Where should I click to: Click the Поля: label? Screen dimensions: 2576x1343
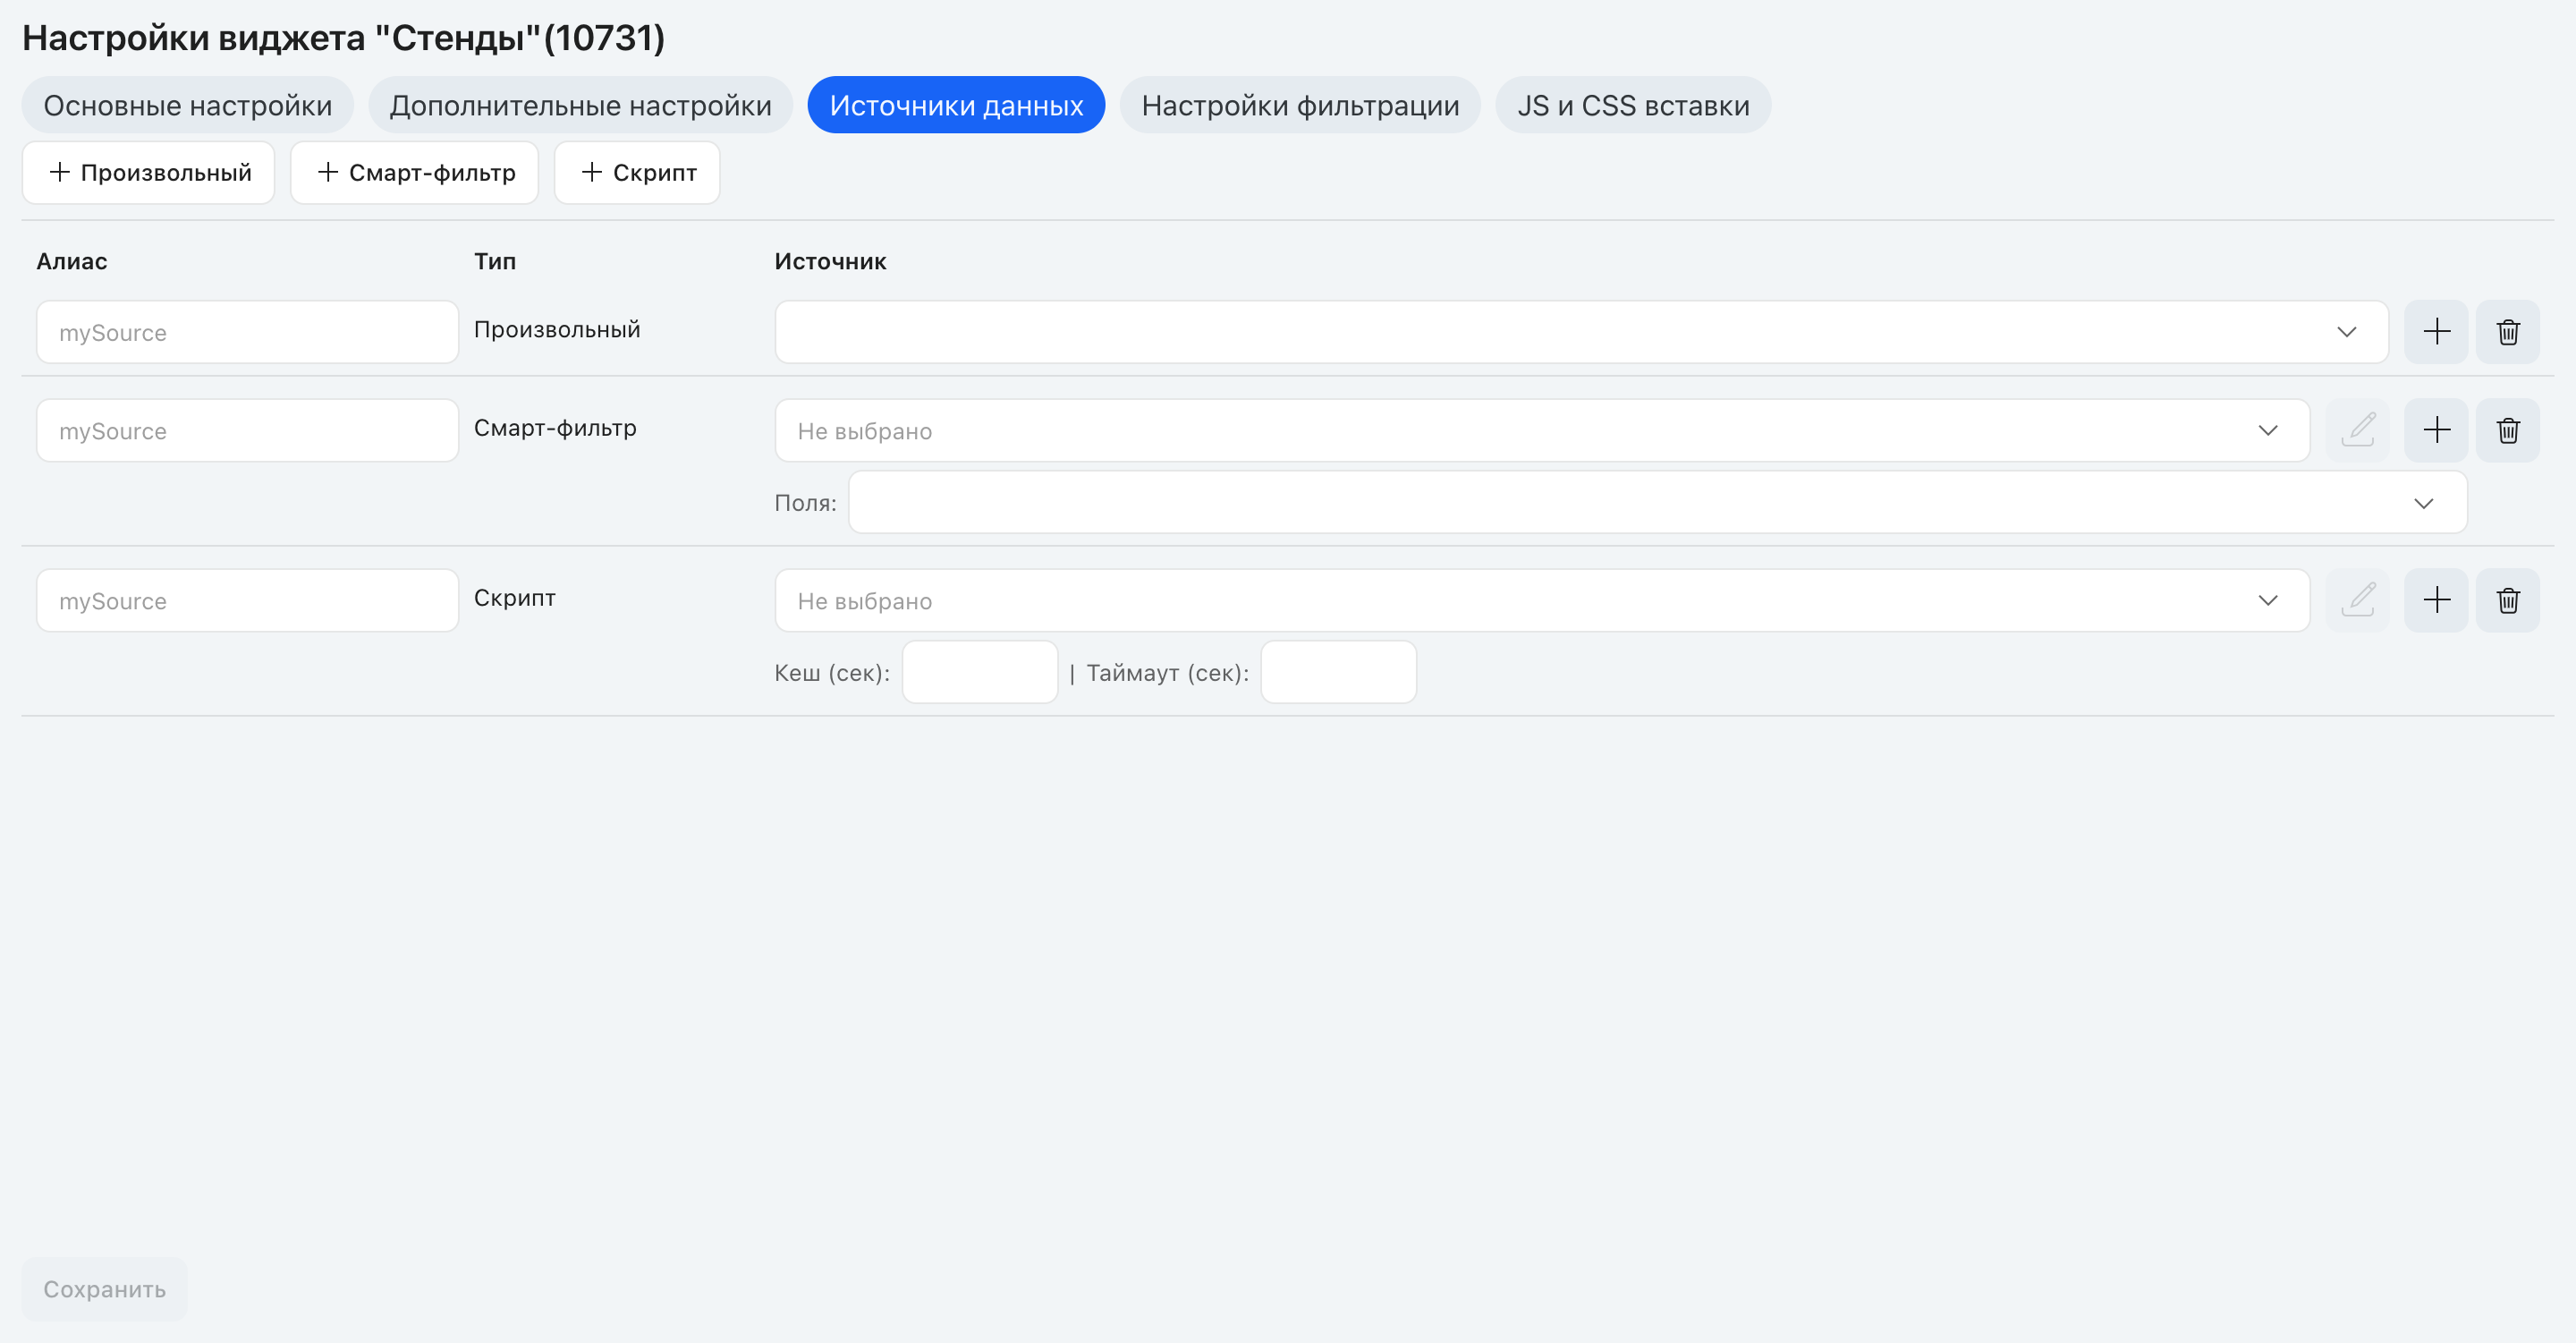point(805,503)
